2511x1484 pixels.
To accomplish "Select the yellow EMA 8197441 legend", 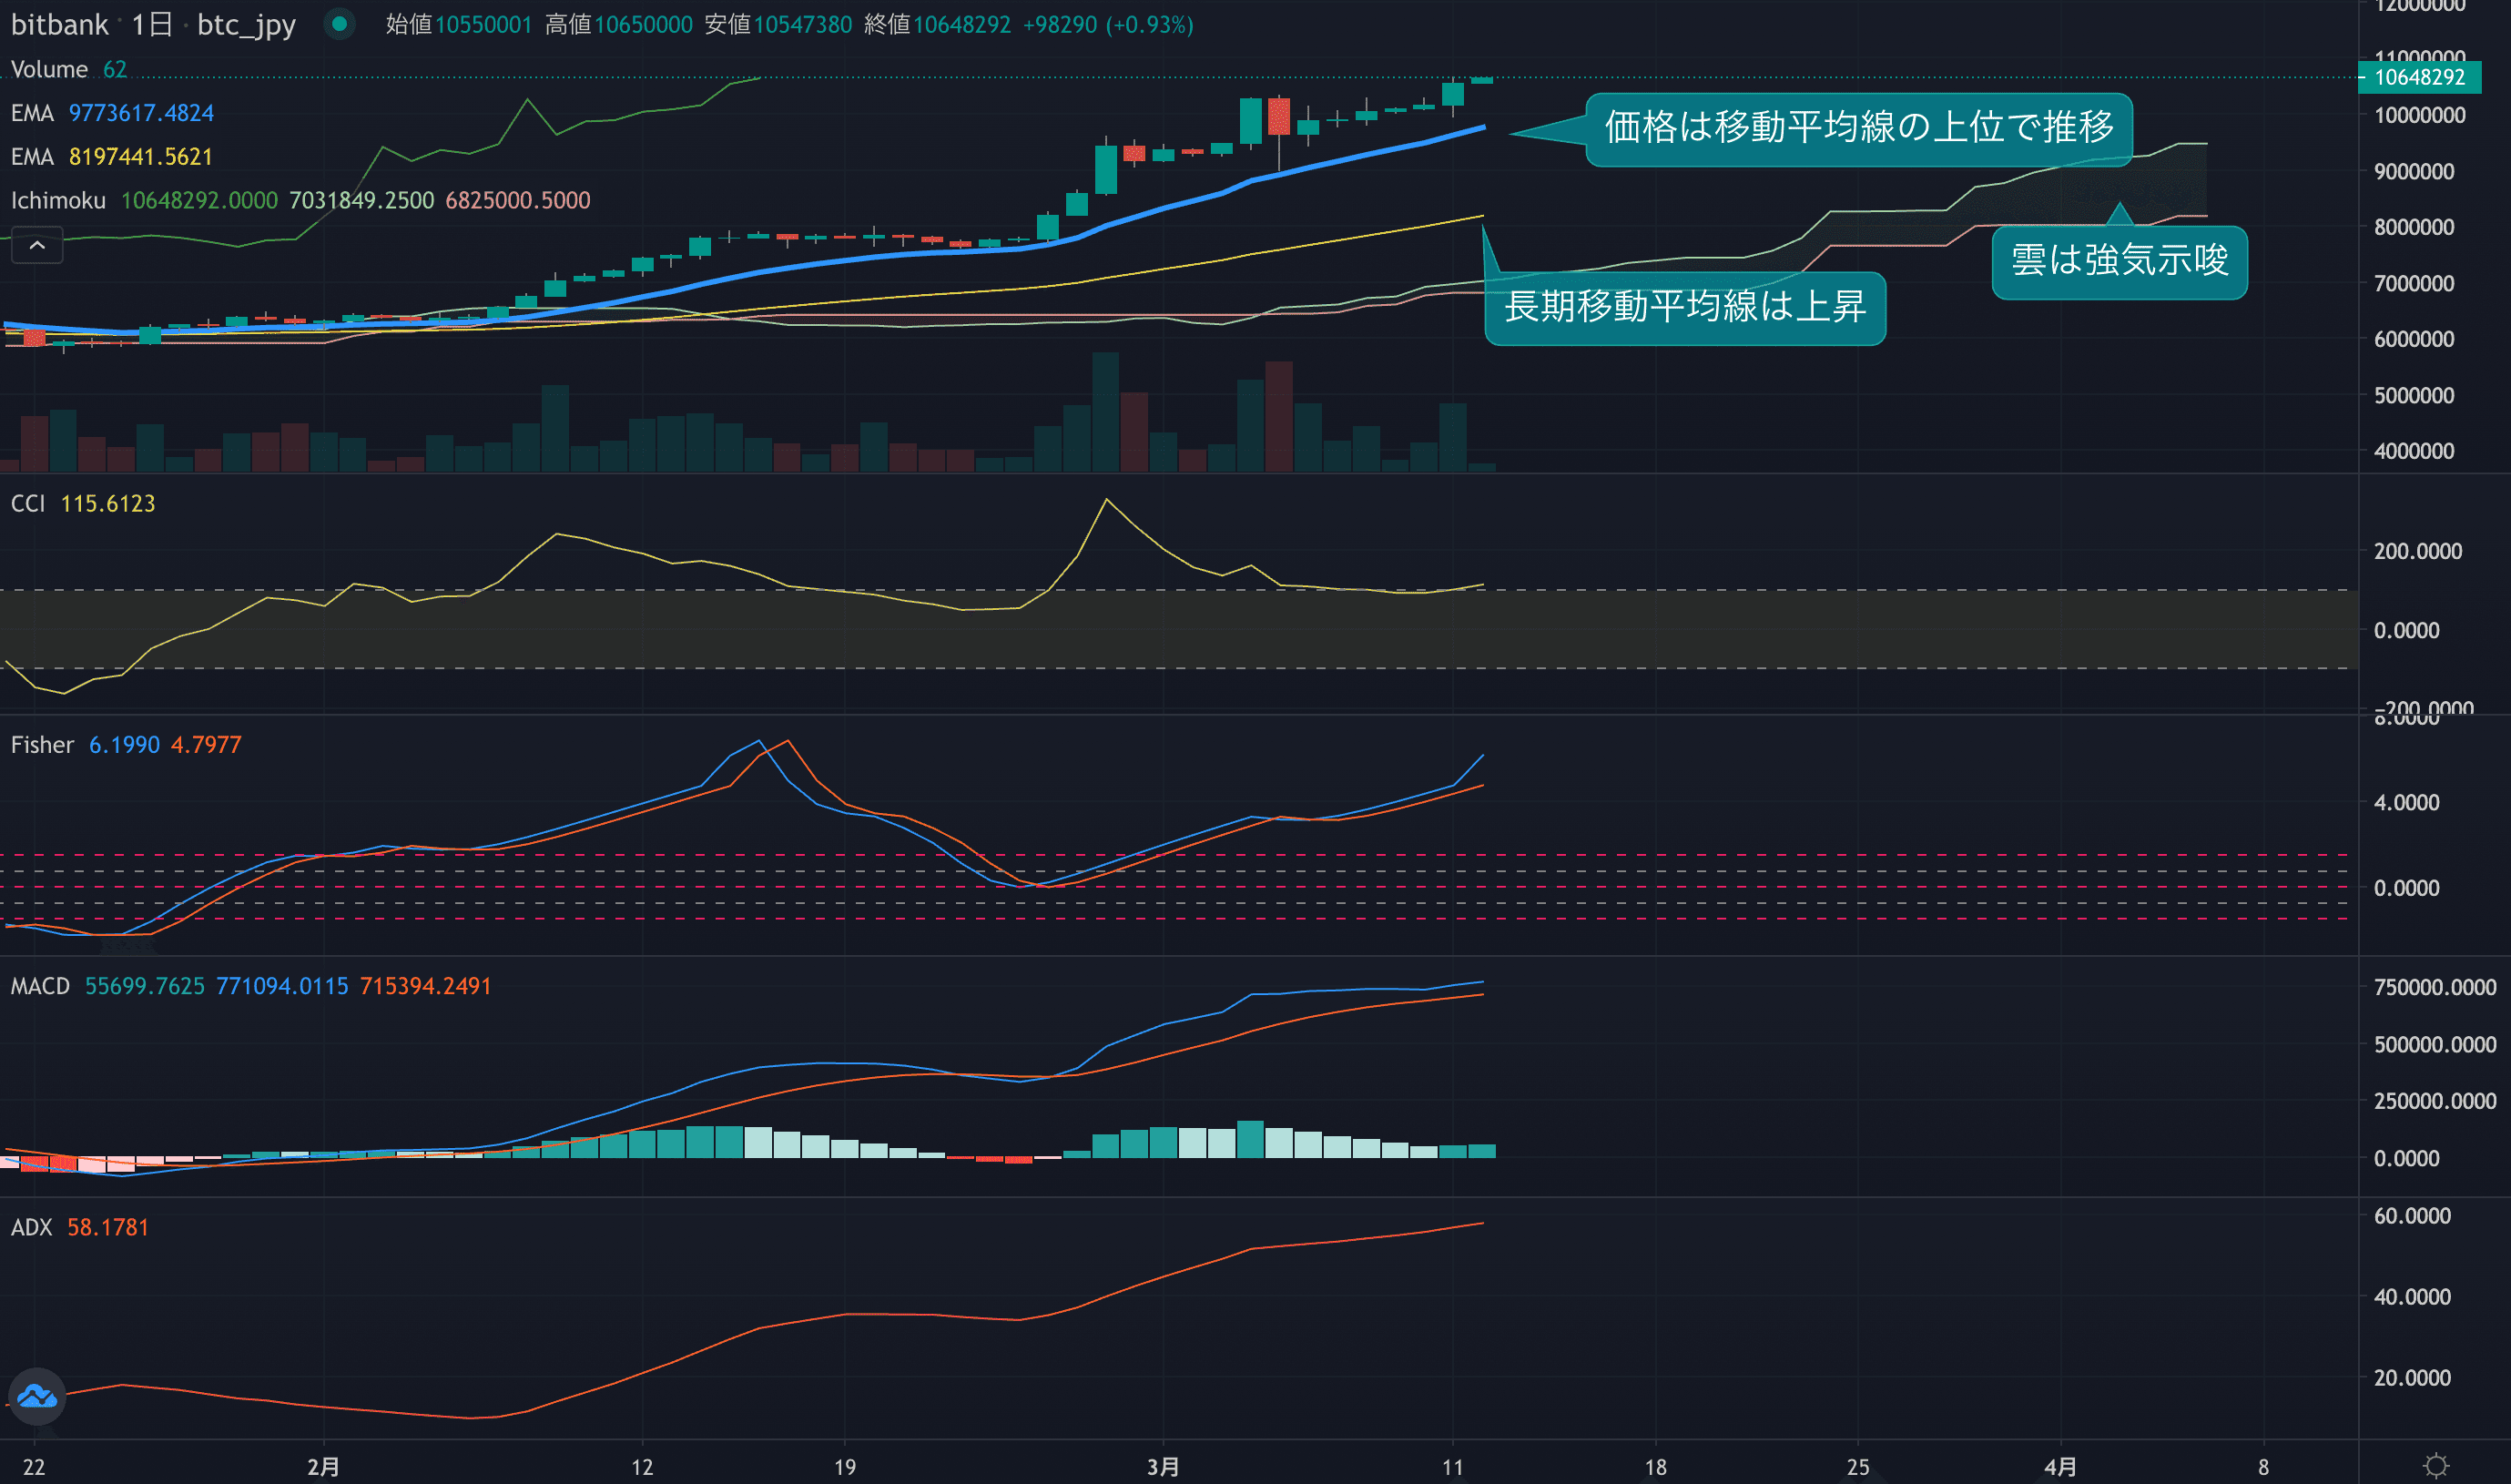I will pyautogui.click(x=112, y=157).
